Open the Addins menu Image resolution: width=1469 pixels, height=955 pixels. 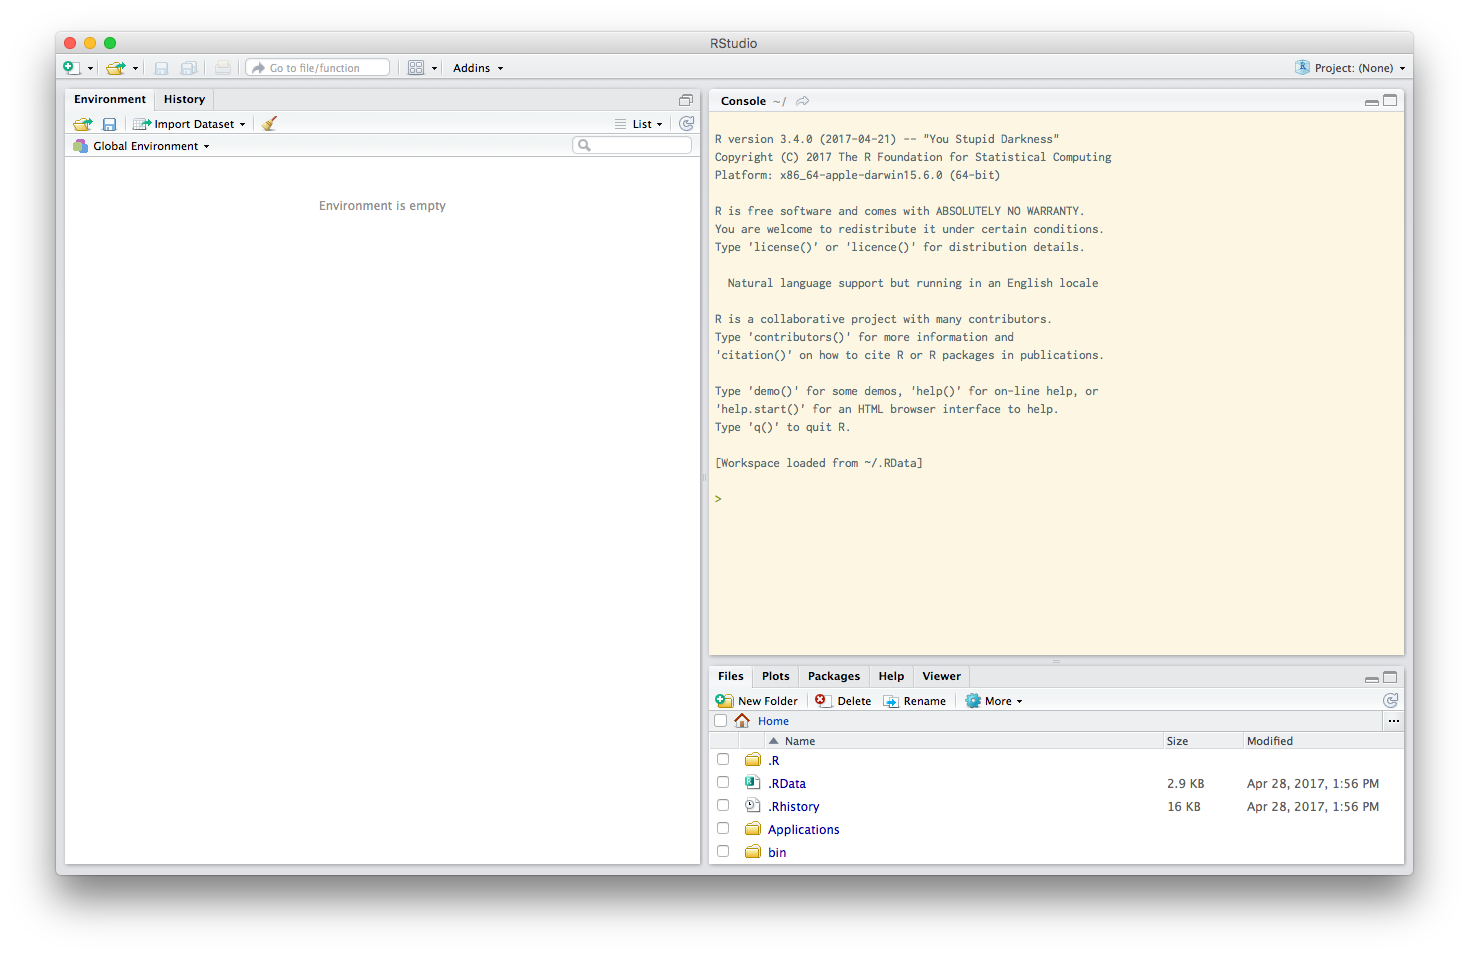coord(478,68)
